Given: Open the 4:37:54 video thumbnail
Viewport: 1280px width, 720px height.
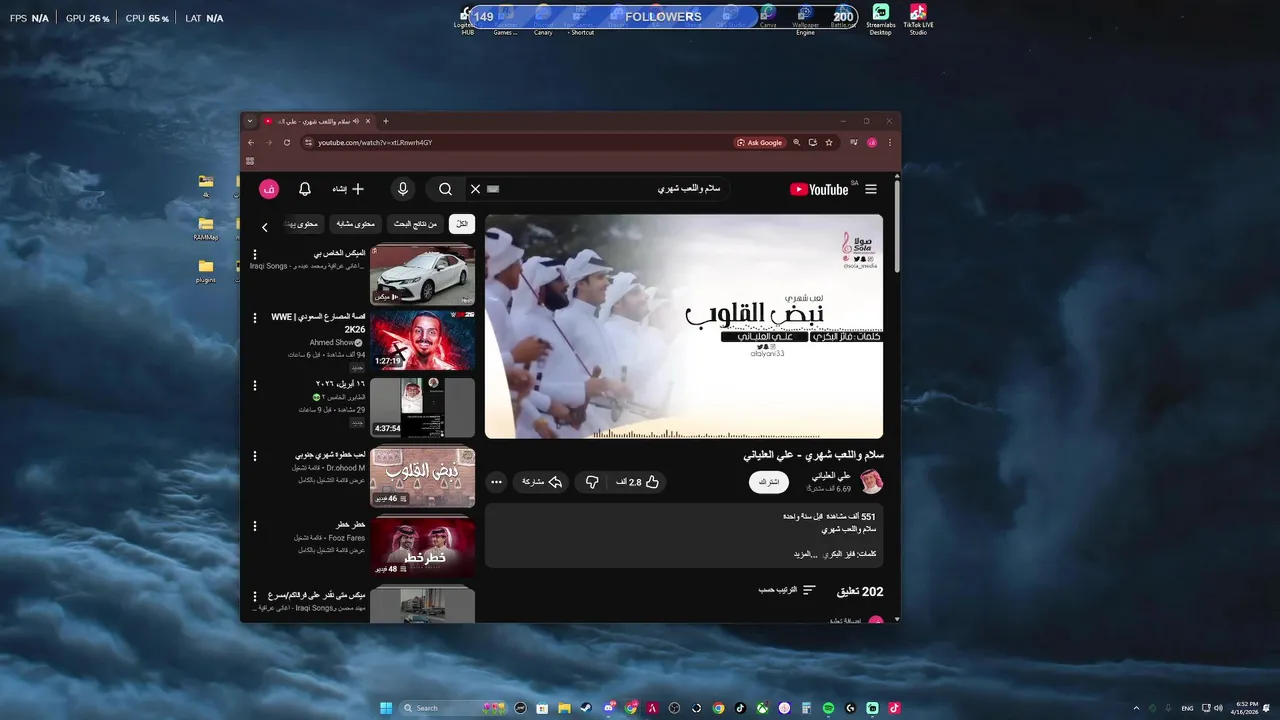Looking at the screenshot, I should tap(422, 407).
